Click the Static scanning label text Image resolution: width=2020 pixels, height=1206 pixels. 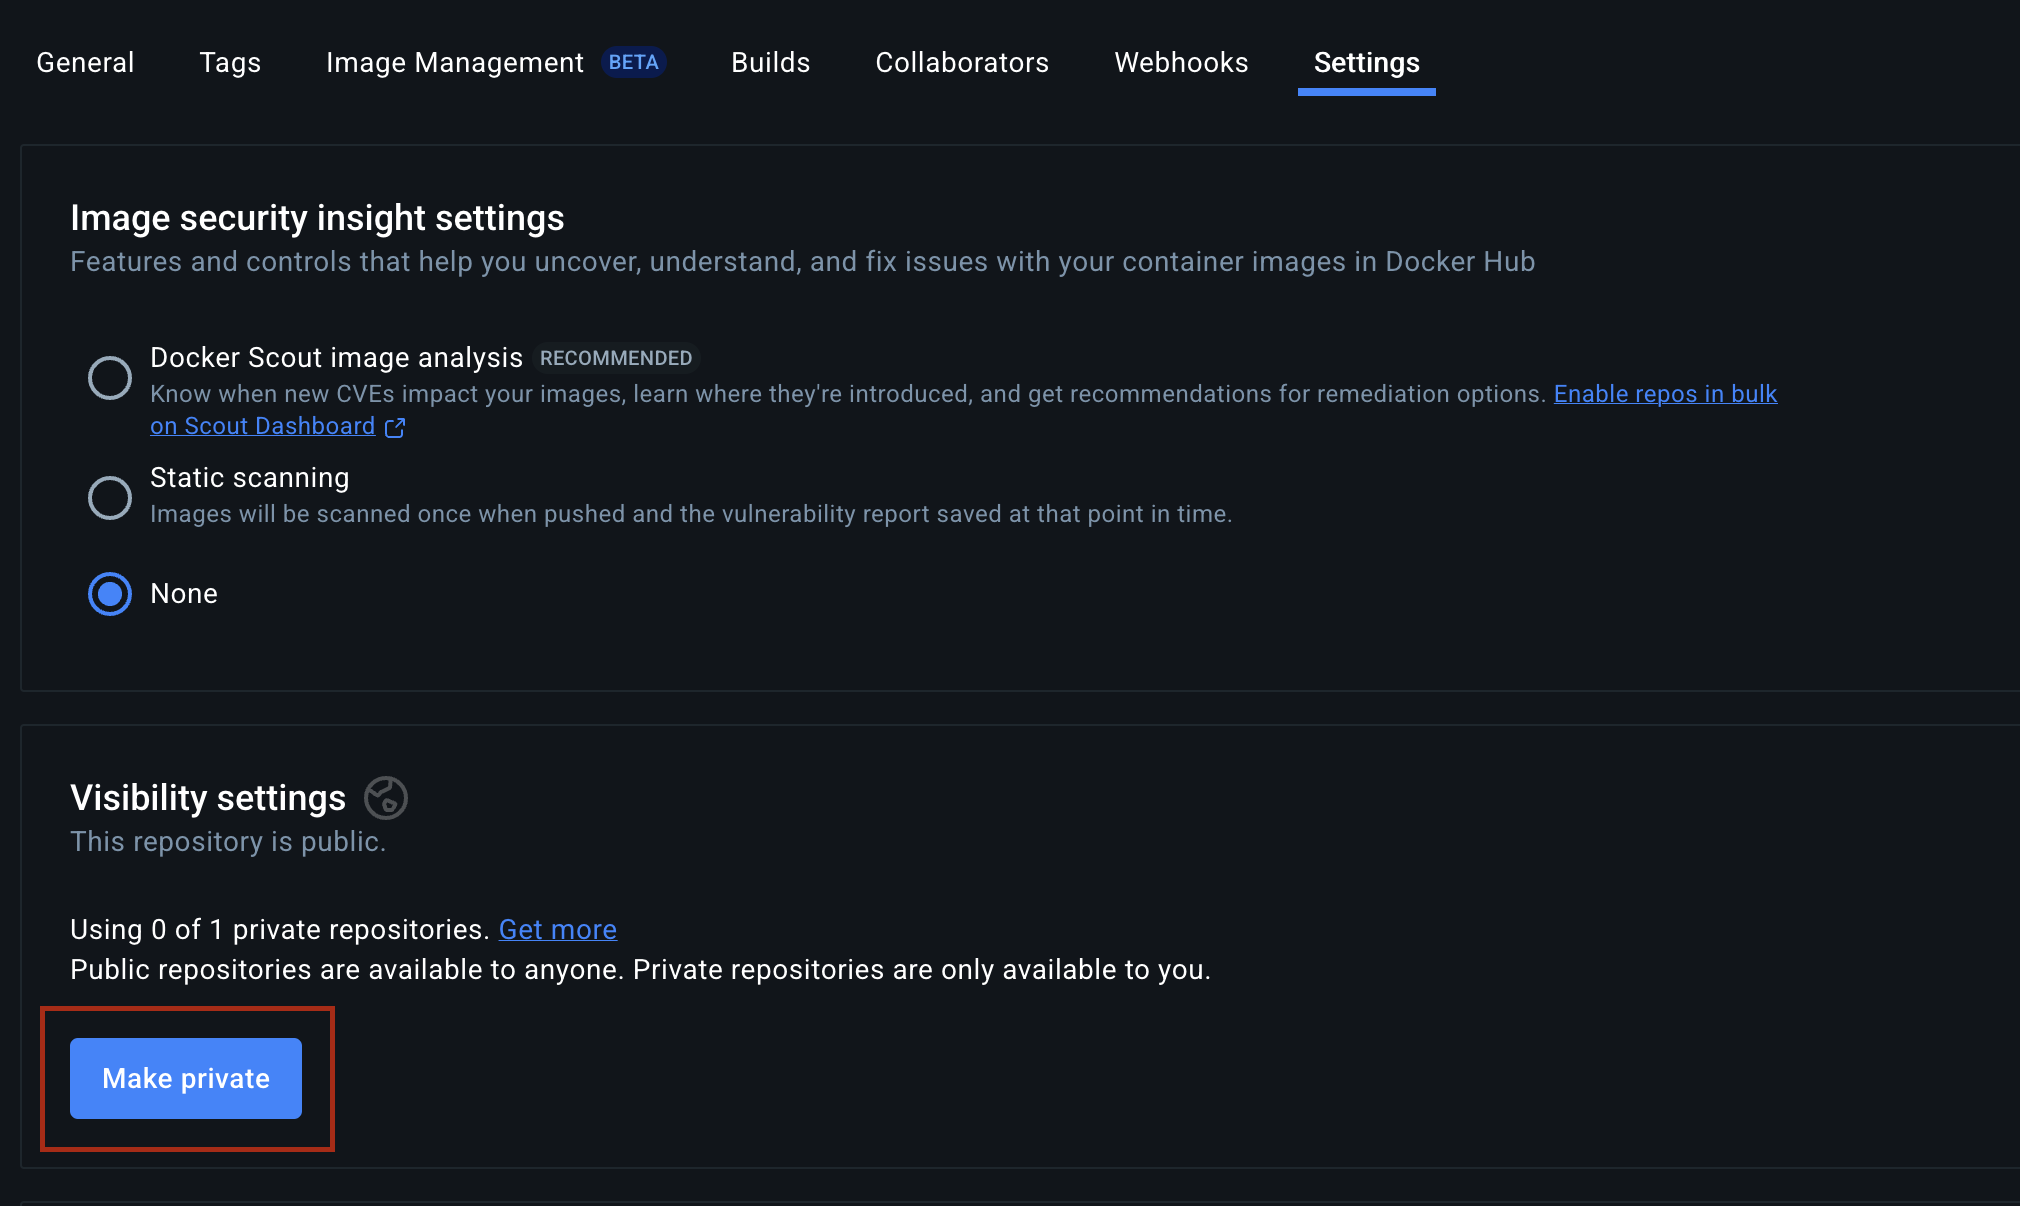[x=250, y=478]
